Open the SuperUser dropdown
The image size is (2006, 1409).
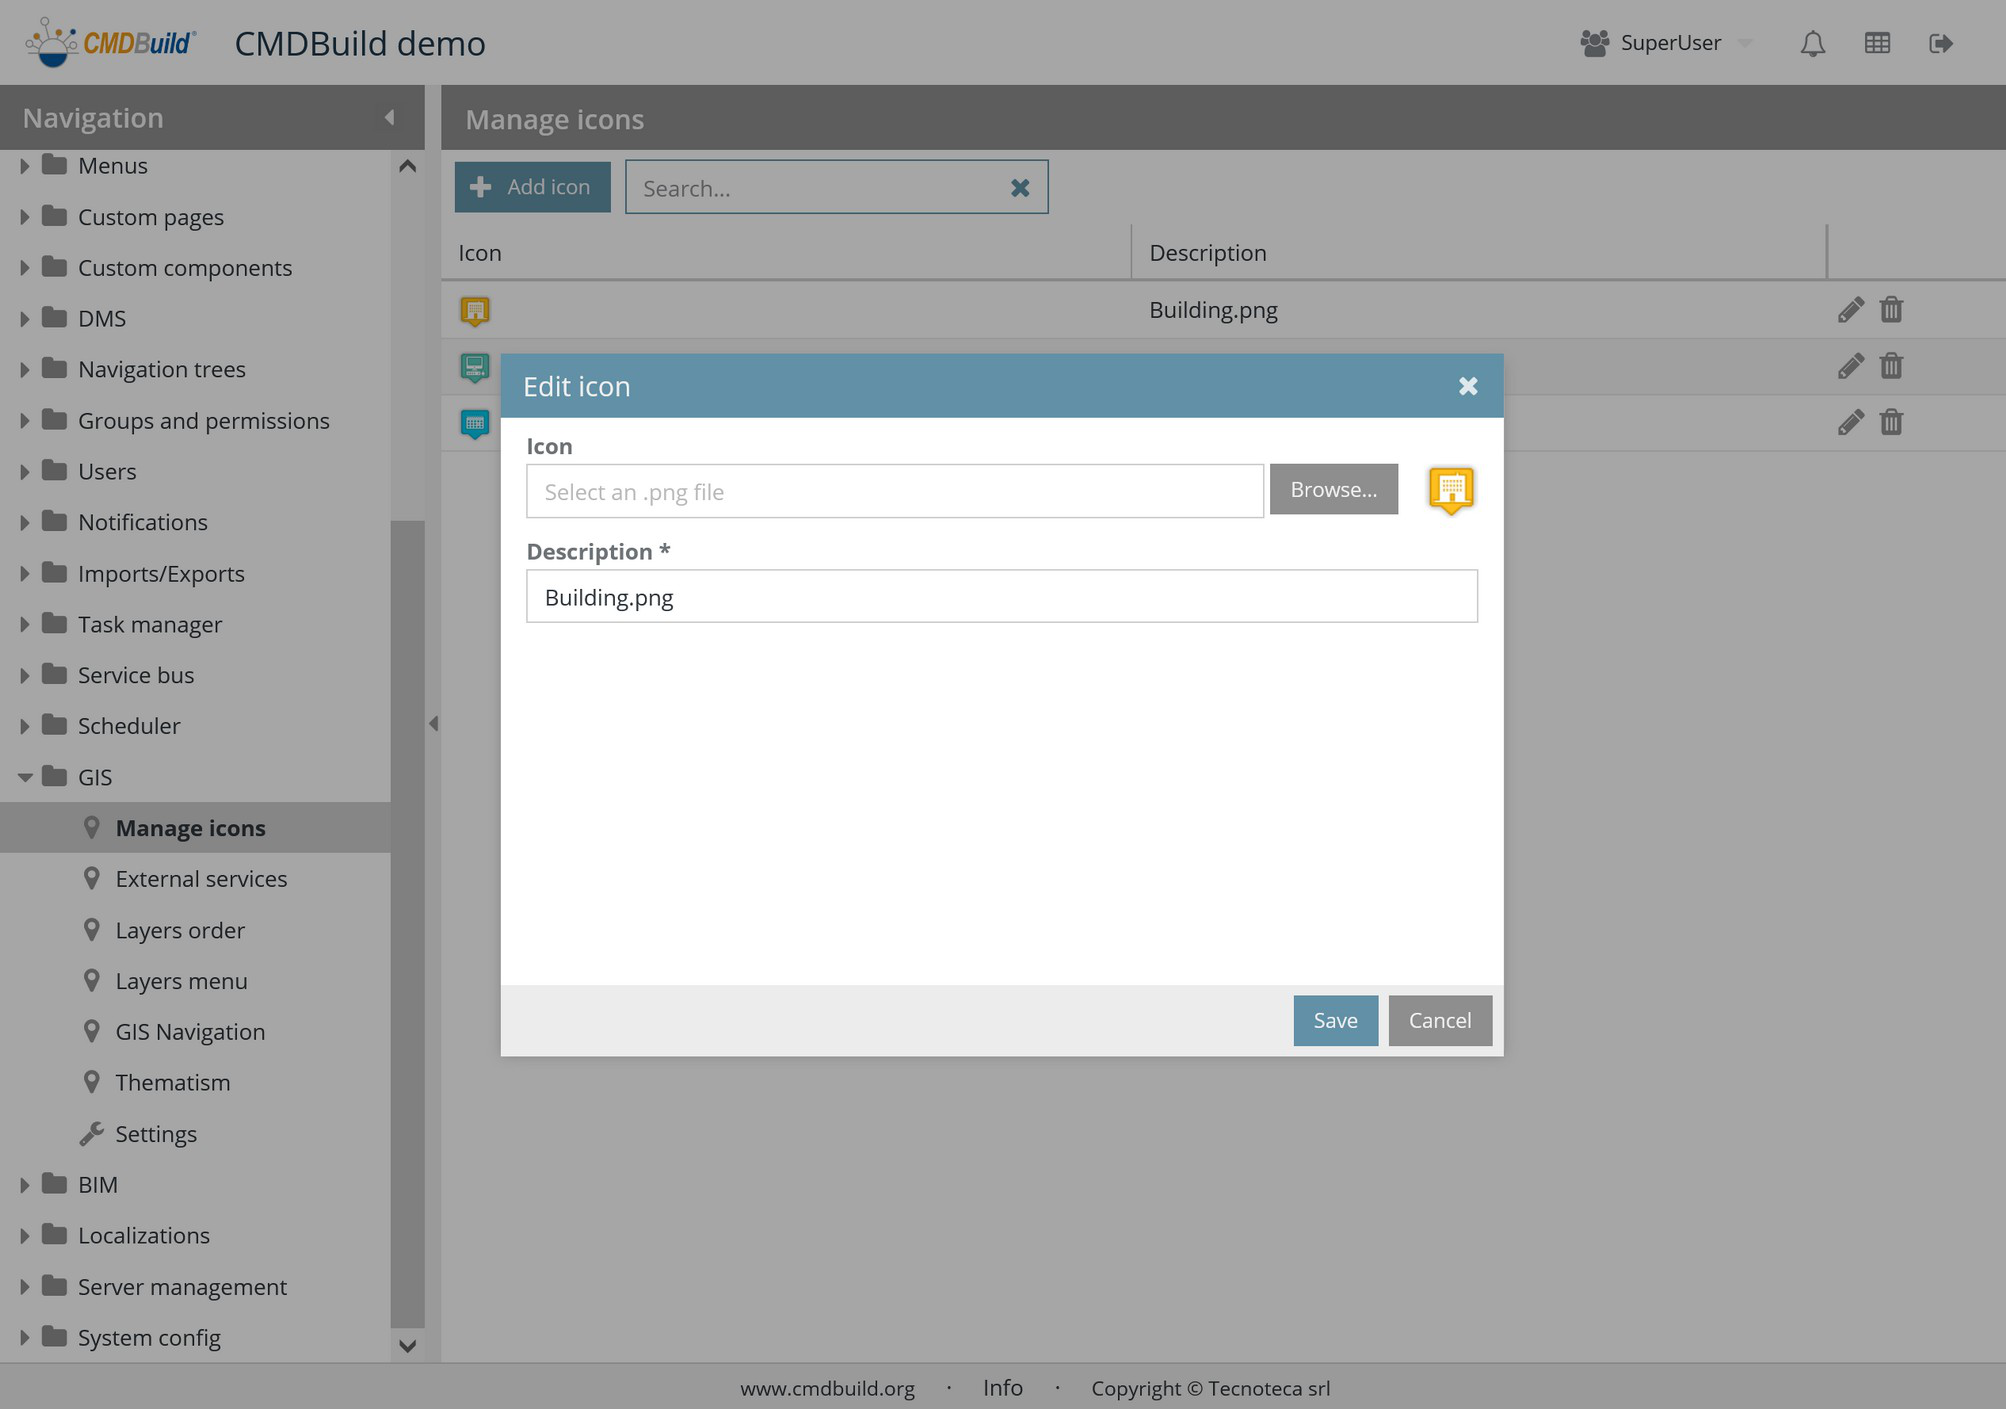tap(1744, 43)
